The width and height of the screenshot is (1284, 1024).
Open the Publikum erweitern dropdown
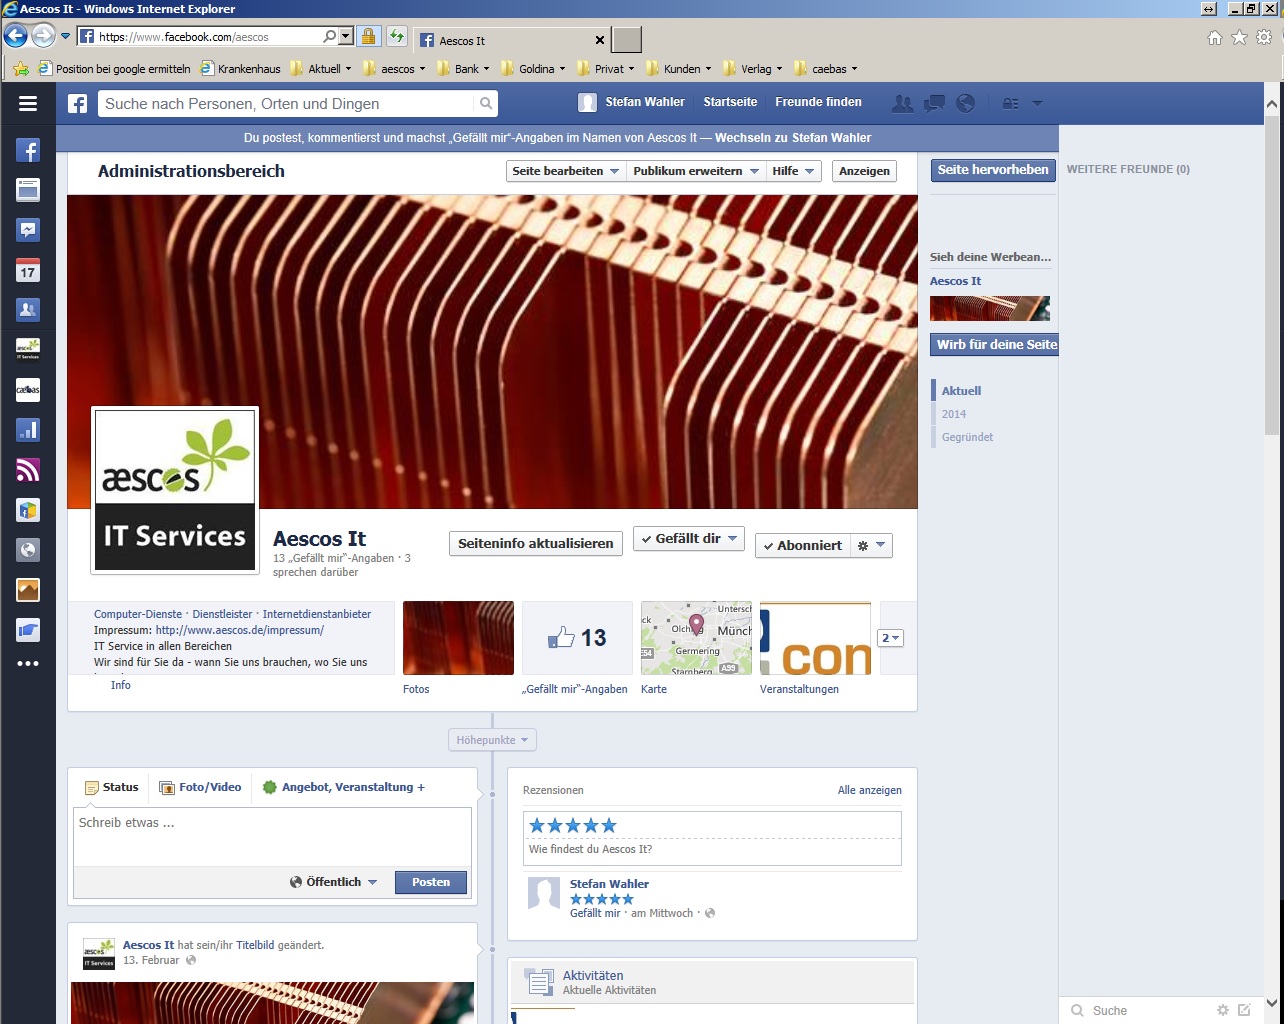coord(696,171)
